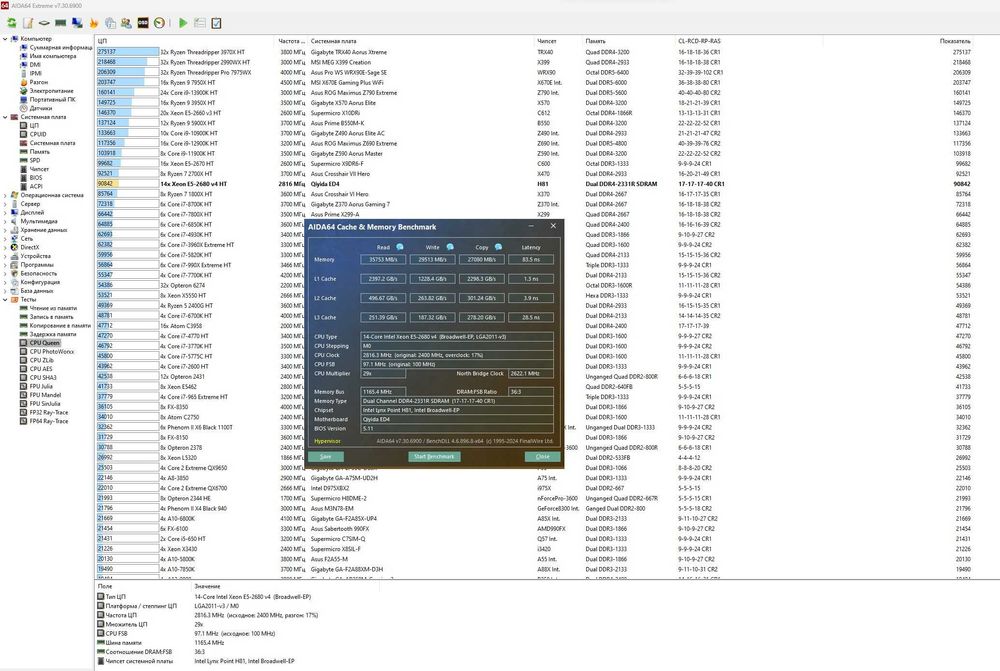Expand the Хранение данных tree node
The image size is (1000, 671).
[x=4, y=230]
